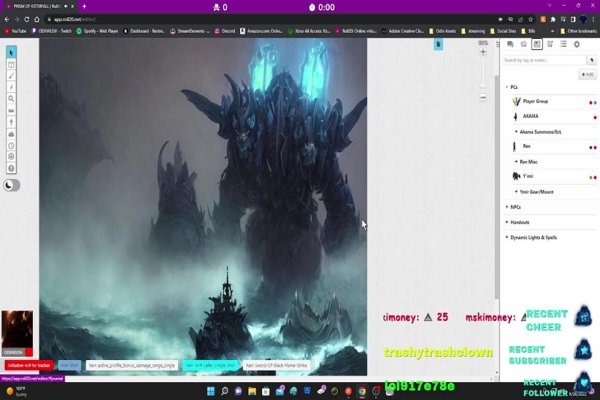Open the layers cube tool

pos(11,64)
